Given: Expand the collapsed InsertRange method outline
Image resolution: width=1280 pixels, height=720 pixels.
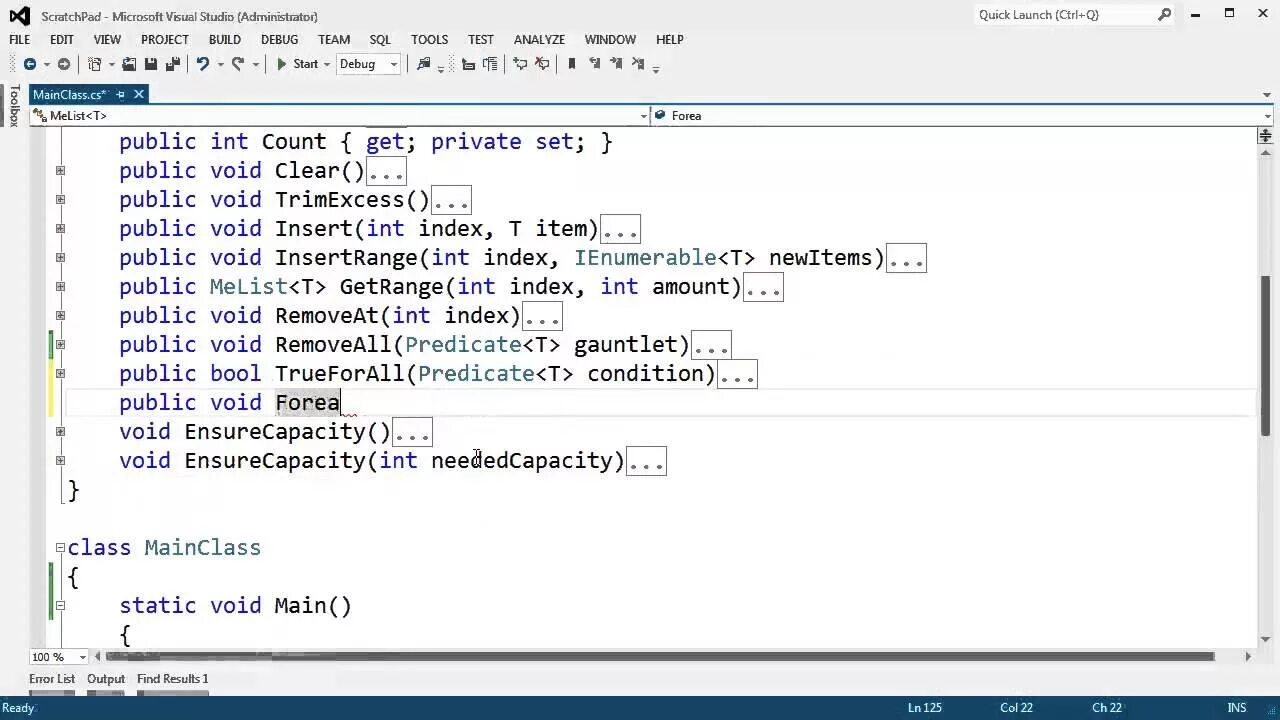Looking at the screenshot, I should click(x=60, y=257).
